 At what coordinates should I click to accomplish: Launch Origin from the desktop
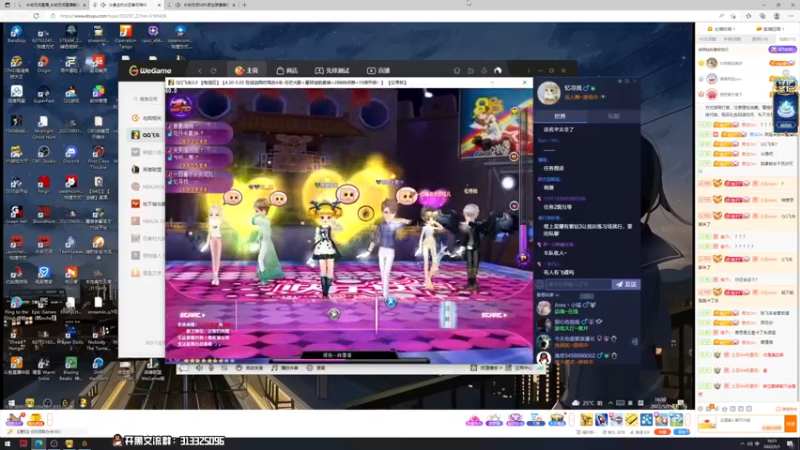coord(44,65)
